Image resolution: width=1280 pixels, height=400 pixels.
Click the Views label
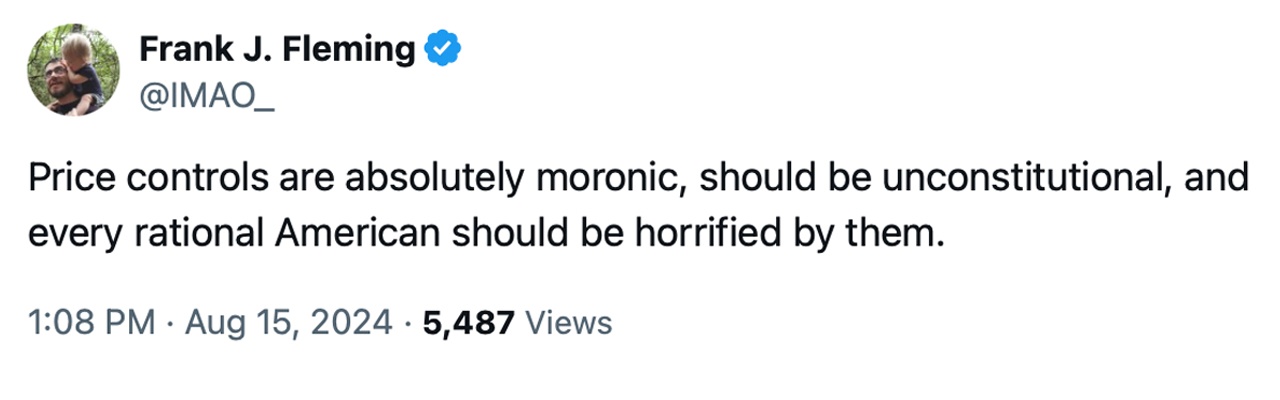[x=568, y=322]
